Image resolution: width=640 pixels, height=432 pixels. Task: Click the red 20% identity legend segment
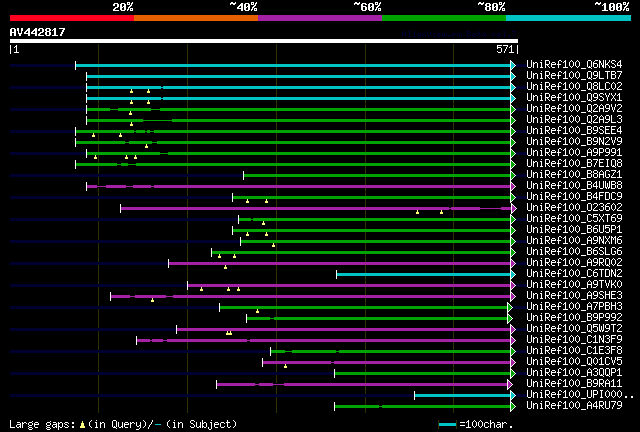pos(72,18)
